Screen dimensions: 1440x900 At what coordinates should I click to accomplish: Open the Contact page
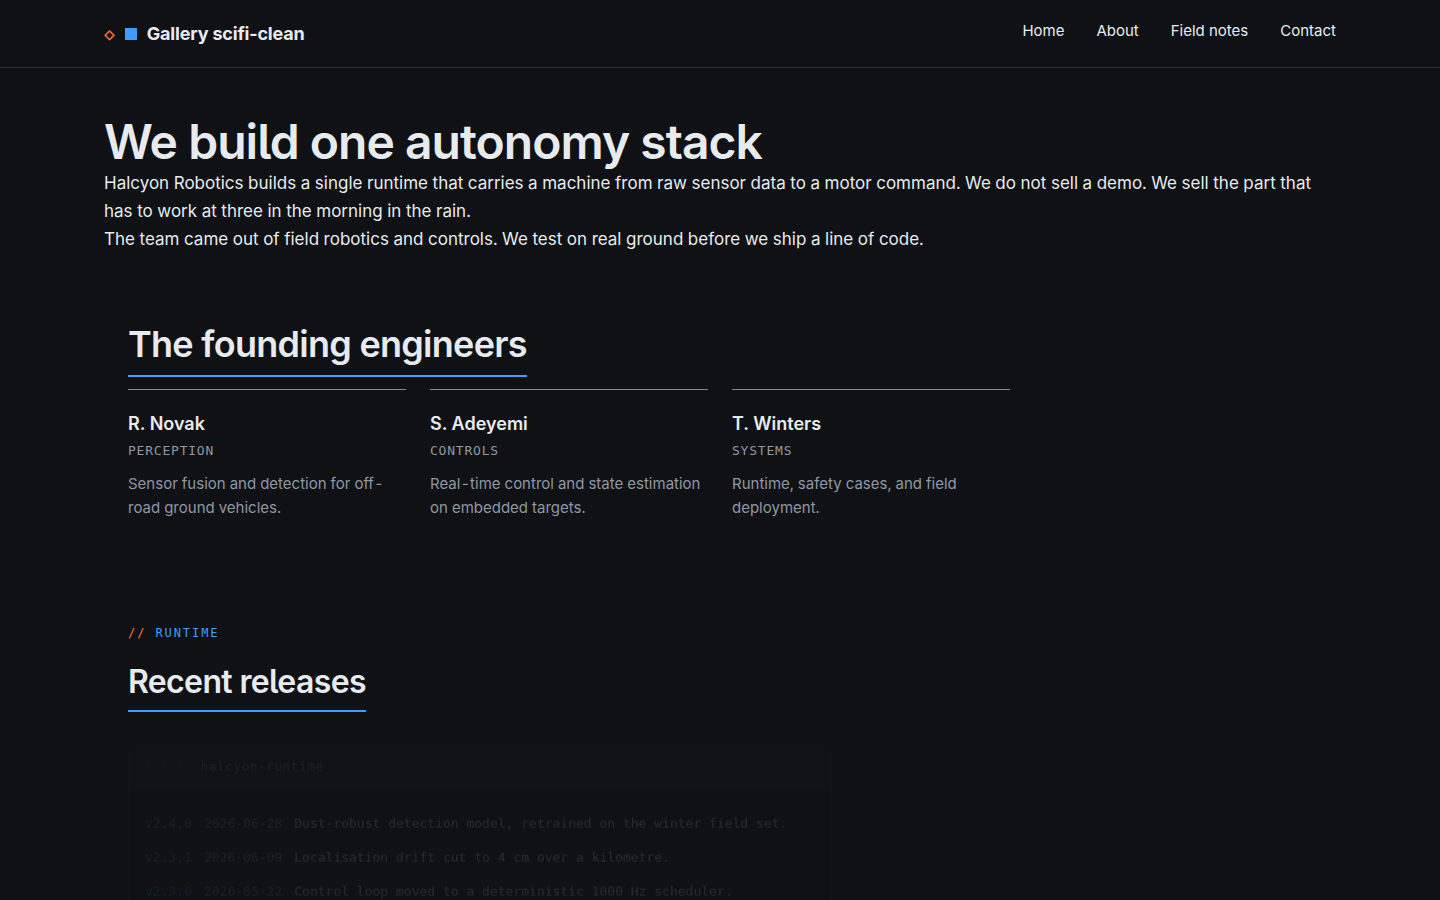1308,31
